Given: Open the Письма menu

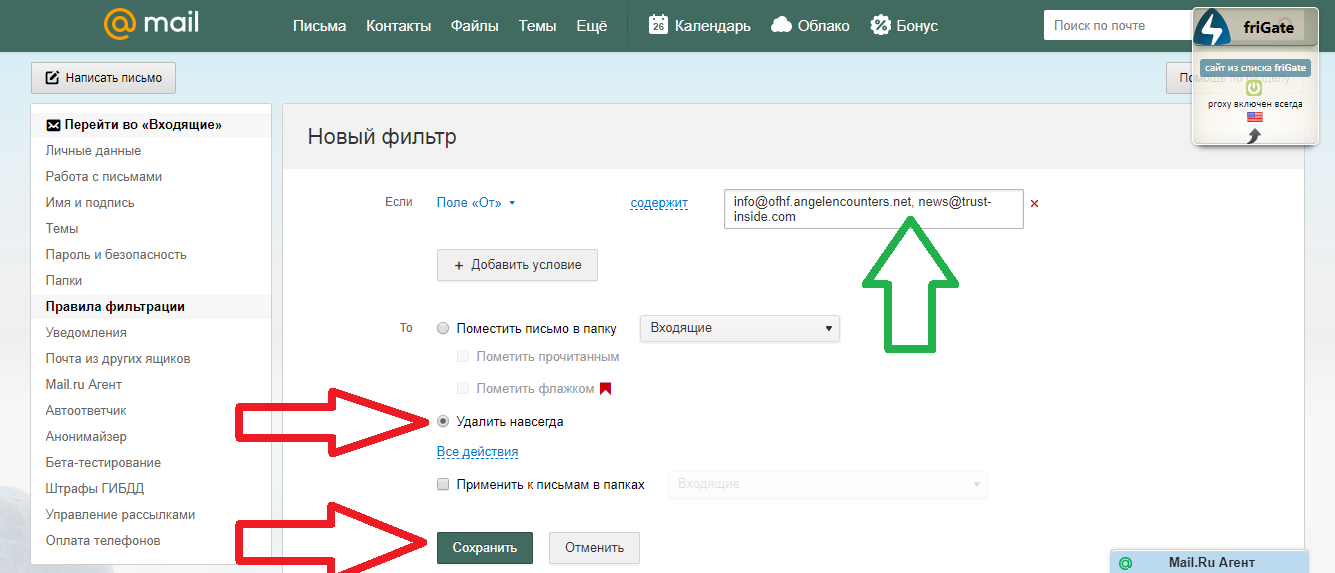Looking at the screenshot, I should (319, 26).
